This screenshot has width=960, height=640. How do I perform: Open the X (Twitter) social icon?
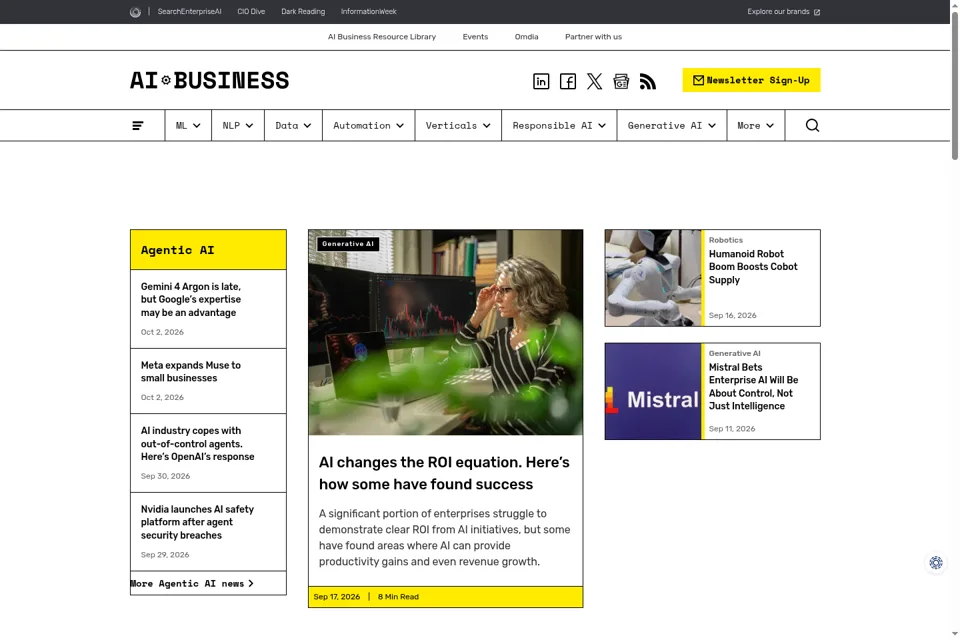(594, 81)
